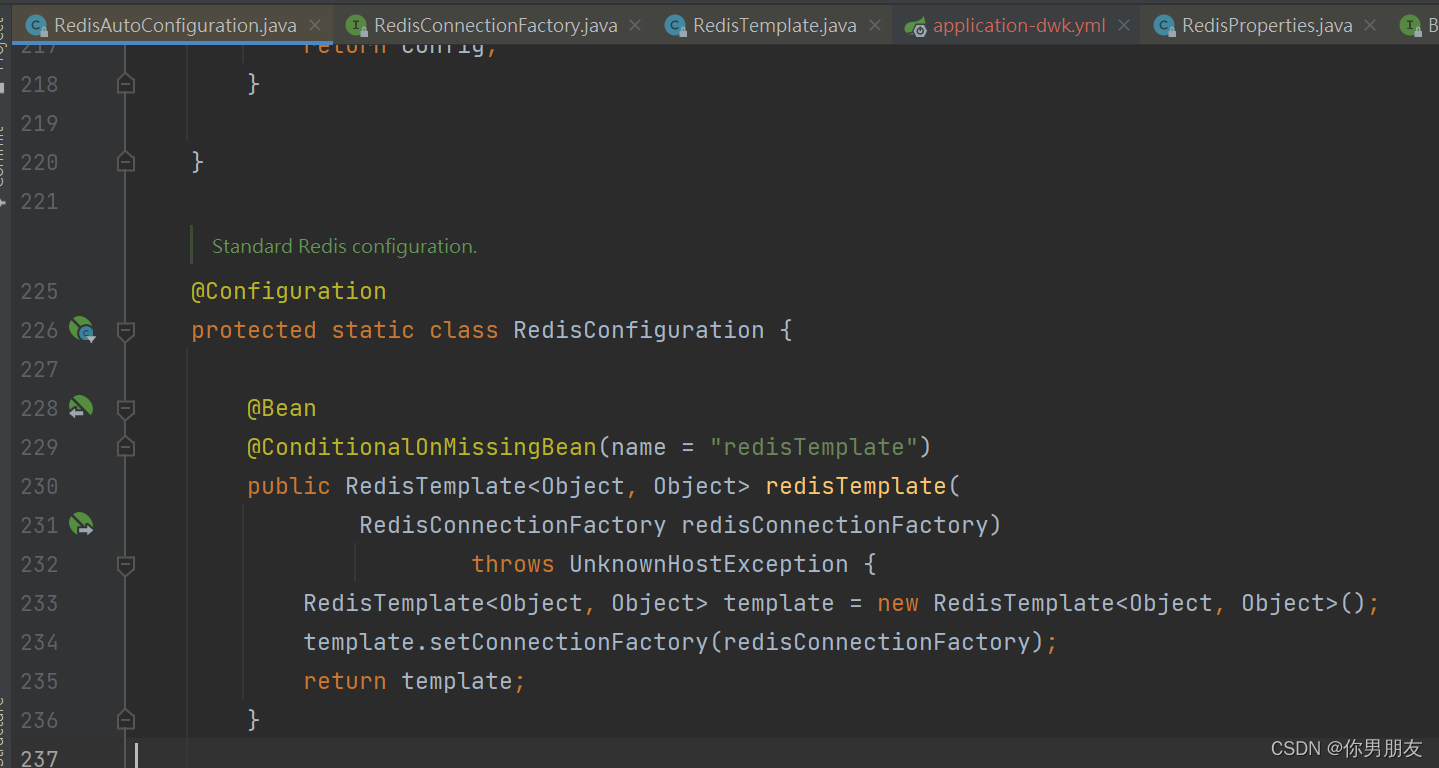Viewport: 1439px width, 768px height.
Task: Click line number 221 in the gutter
Action: [40, 201]
